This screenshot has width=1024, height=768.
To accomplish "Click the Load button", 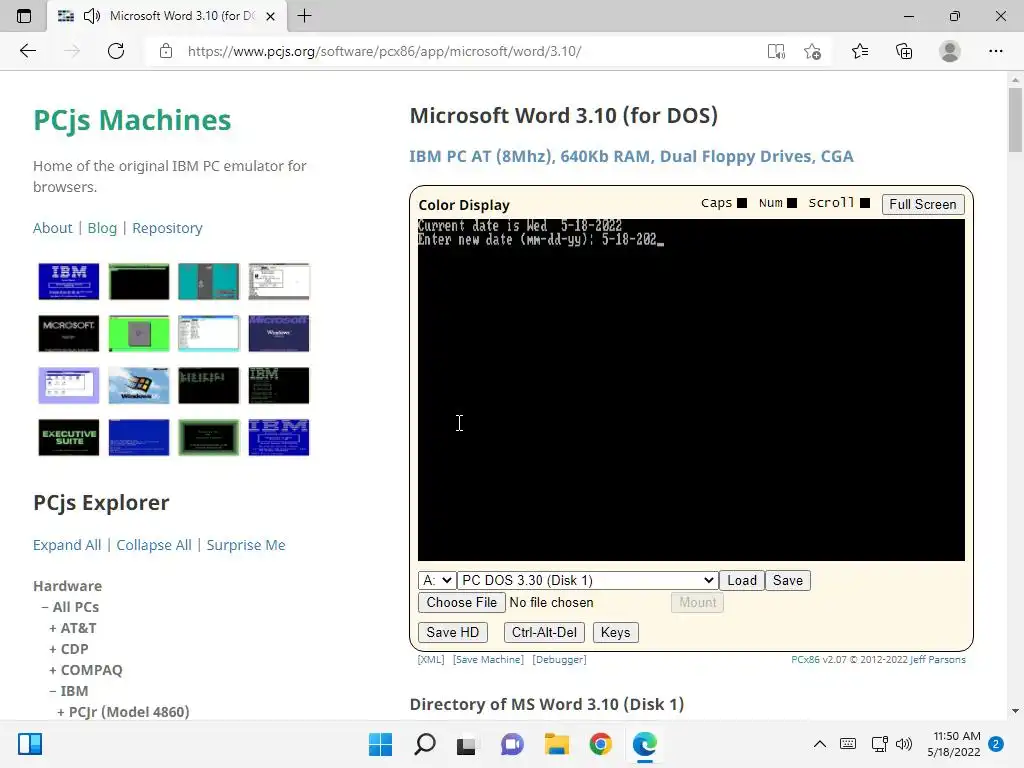I will click(x=742, y=580).
